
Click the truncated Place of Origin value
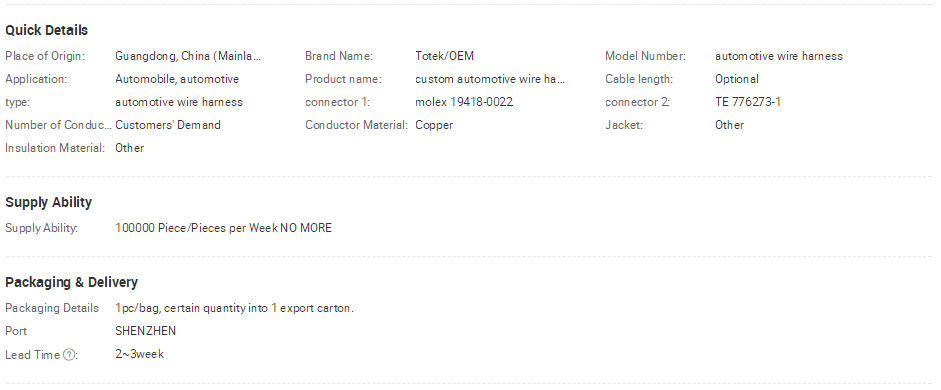[188, 56]
